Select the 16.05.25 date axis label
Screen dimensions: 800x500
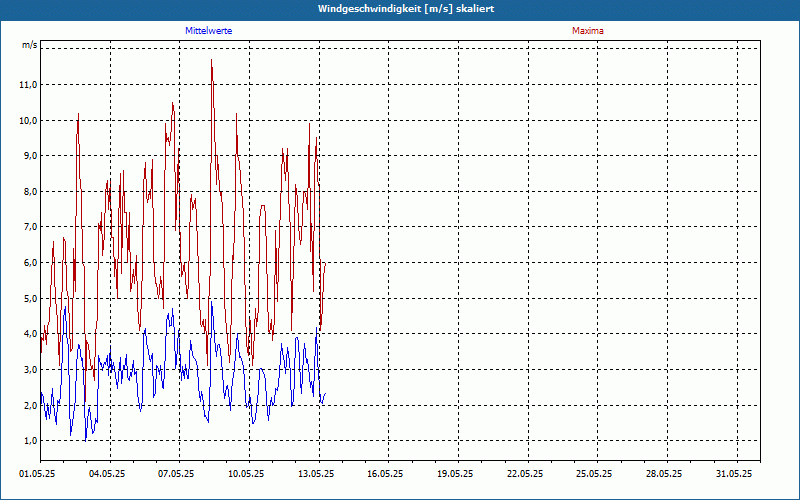[385, 474]
